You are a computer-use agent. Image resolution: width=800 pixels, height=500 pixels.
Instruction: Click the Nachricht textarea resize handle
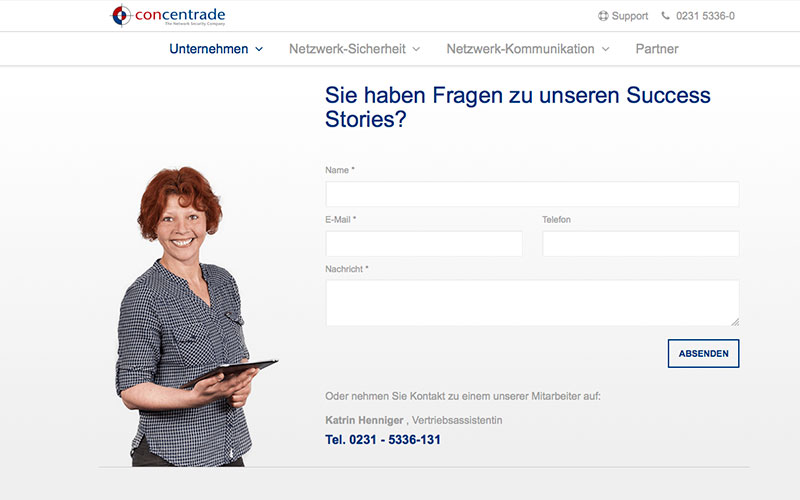pos(735,322)
